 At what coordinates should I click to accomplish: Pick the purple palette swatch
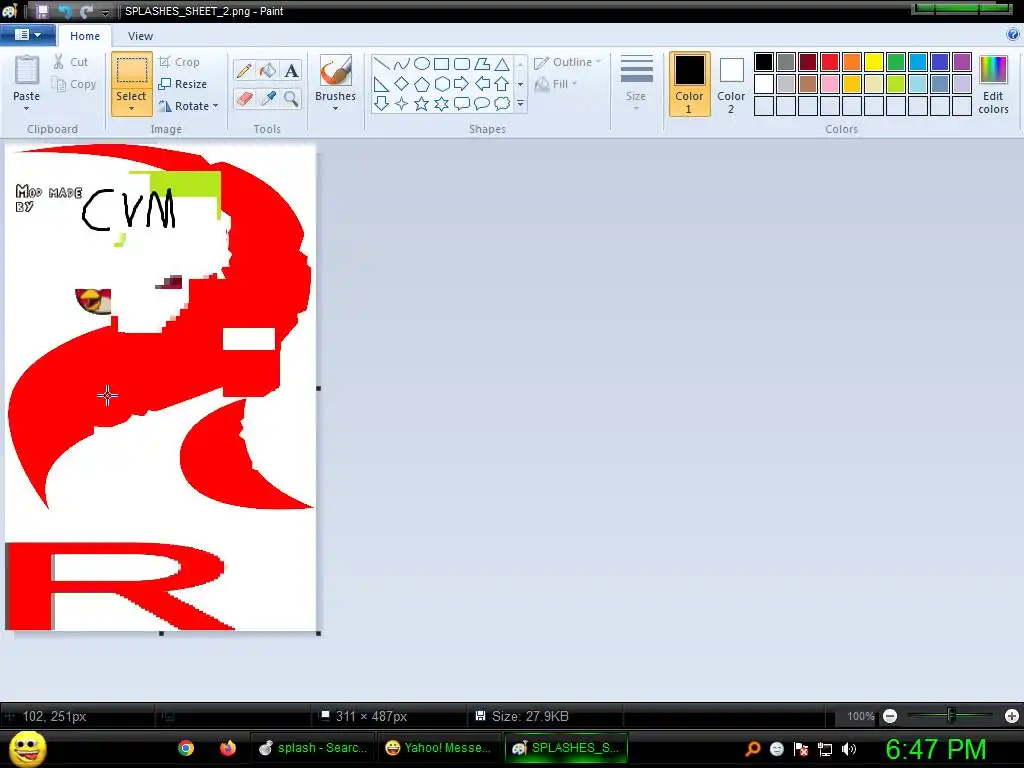pyautogui.click(x=962, y=62)
